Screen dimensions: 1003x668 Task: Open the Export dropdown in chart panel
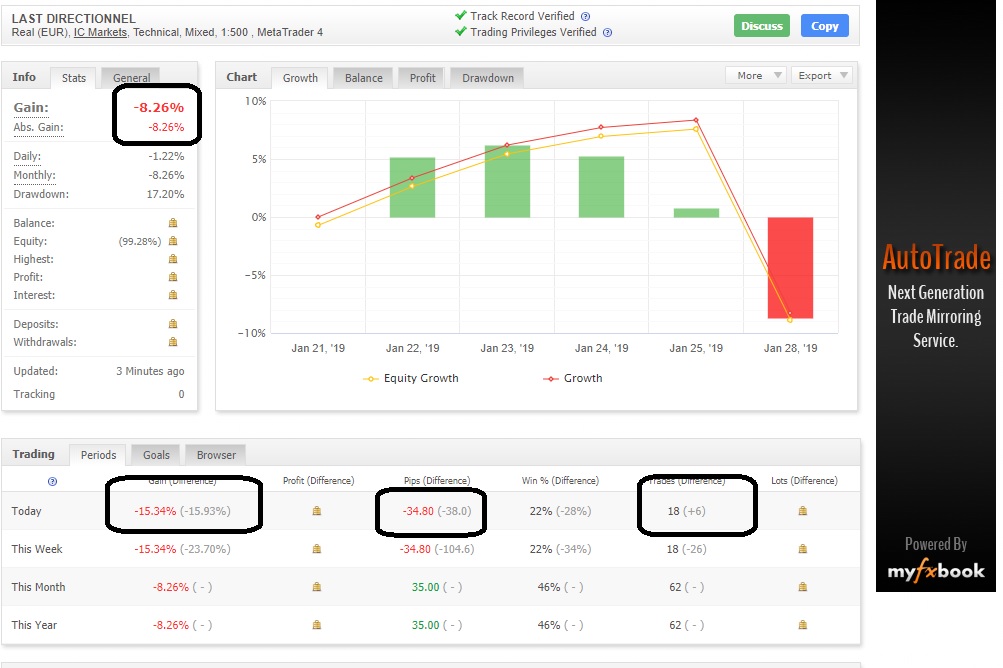pos(821,76)
